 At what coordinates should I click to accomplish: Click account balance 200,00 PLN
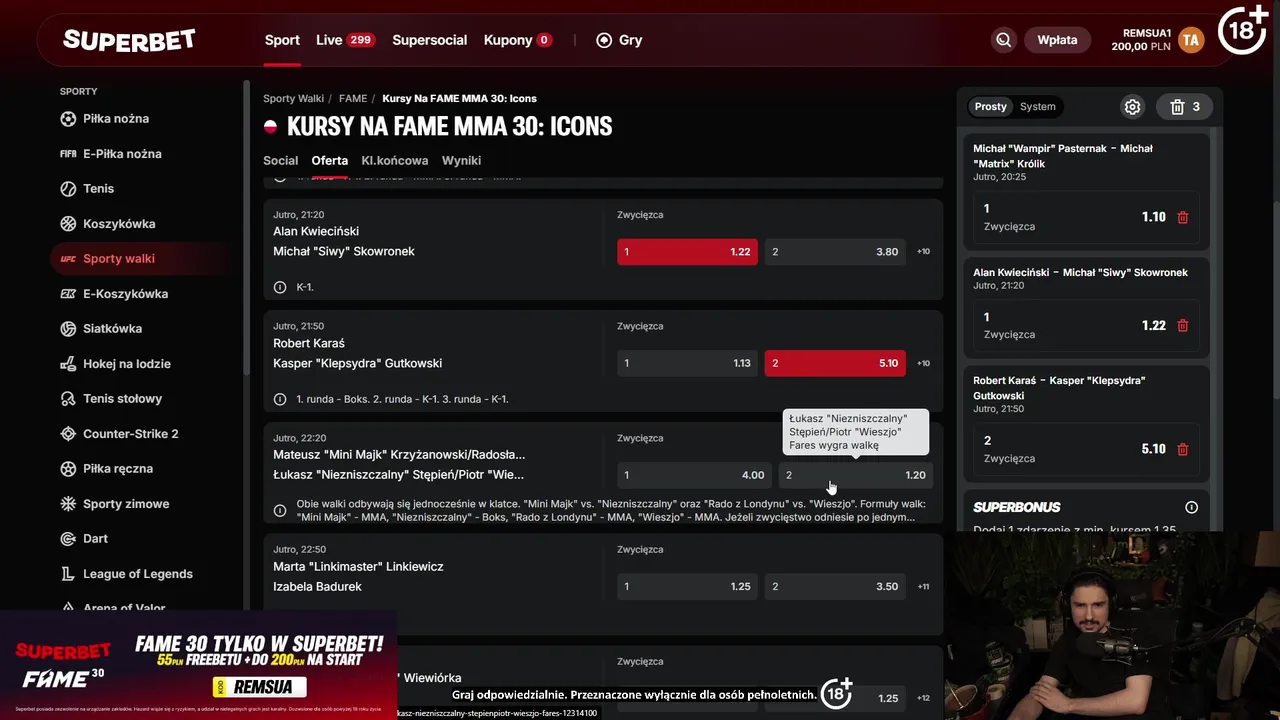coord(1141,47)
